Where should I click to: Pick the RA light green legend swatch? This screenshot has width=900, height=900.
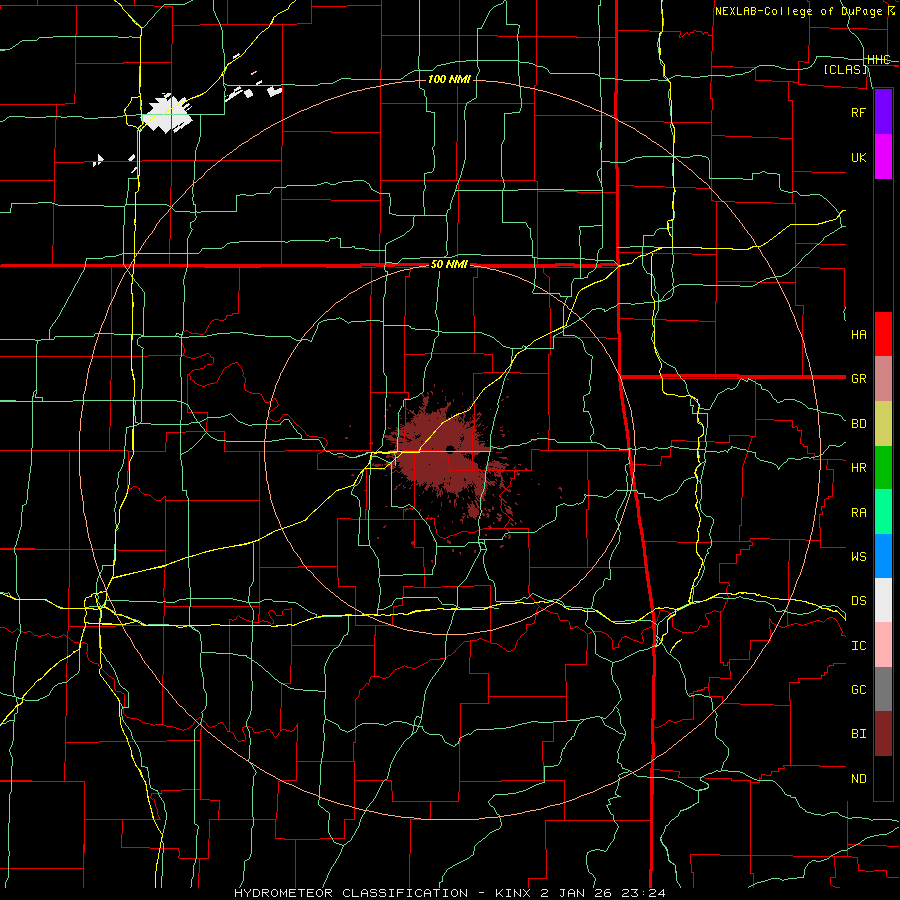[883, 512]
